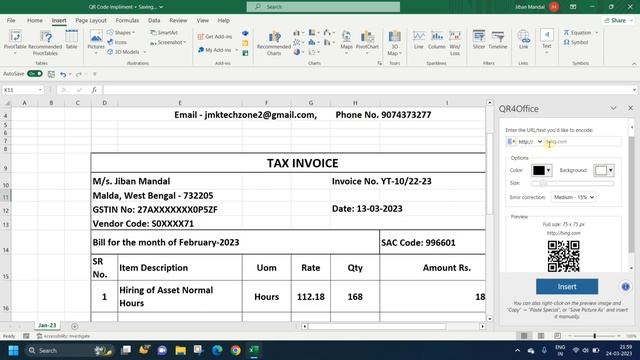Viewport: 640px width, 360px height.
Task: Switch to Page Break Preview view
Action: 558,336
